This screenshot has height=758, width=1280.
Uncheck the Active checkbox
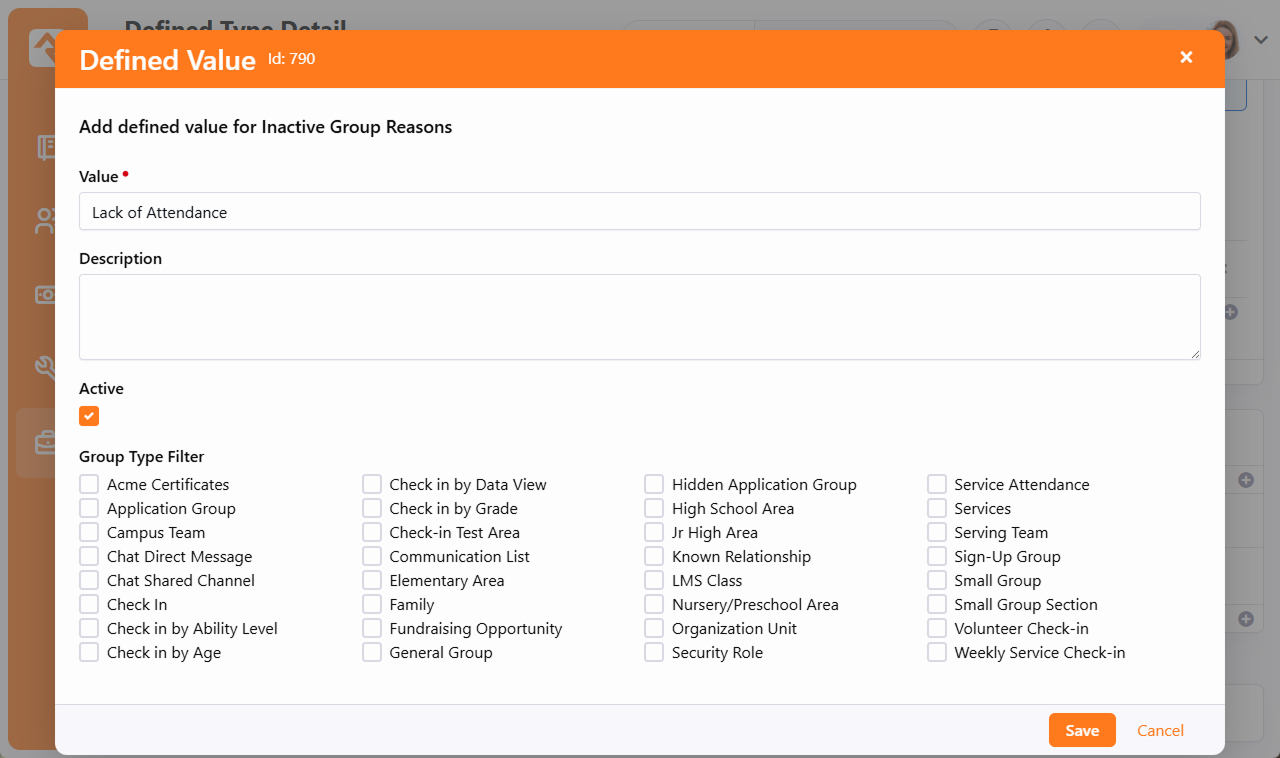click(x=89, y=416)
